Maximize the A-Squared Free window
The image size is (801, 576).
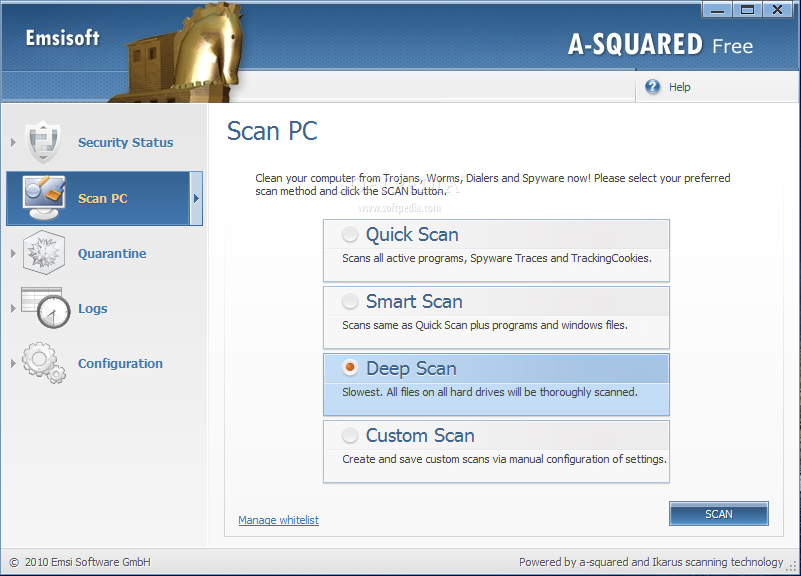(x=746, y=9)
